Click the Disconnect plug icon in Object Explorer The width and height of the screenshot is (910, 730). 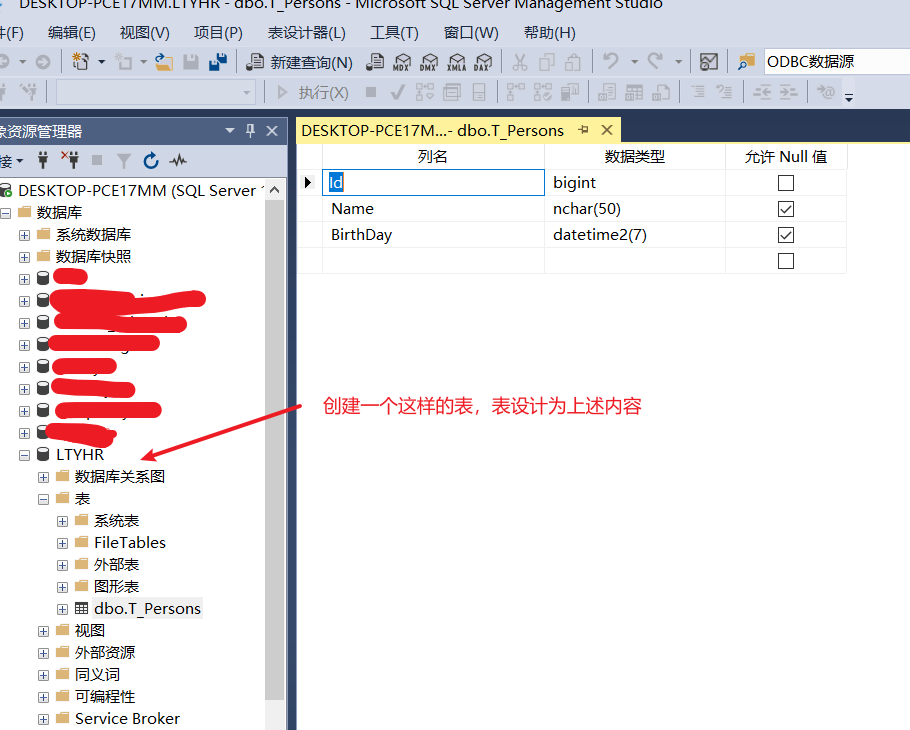(x=70, y=160)
